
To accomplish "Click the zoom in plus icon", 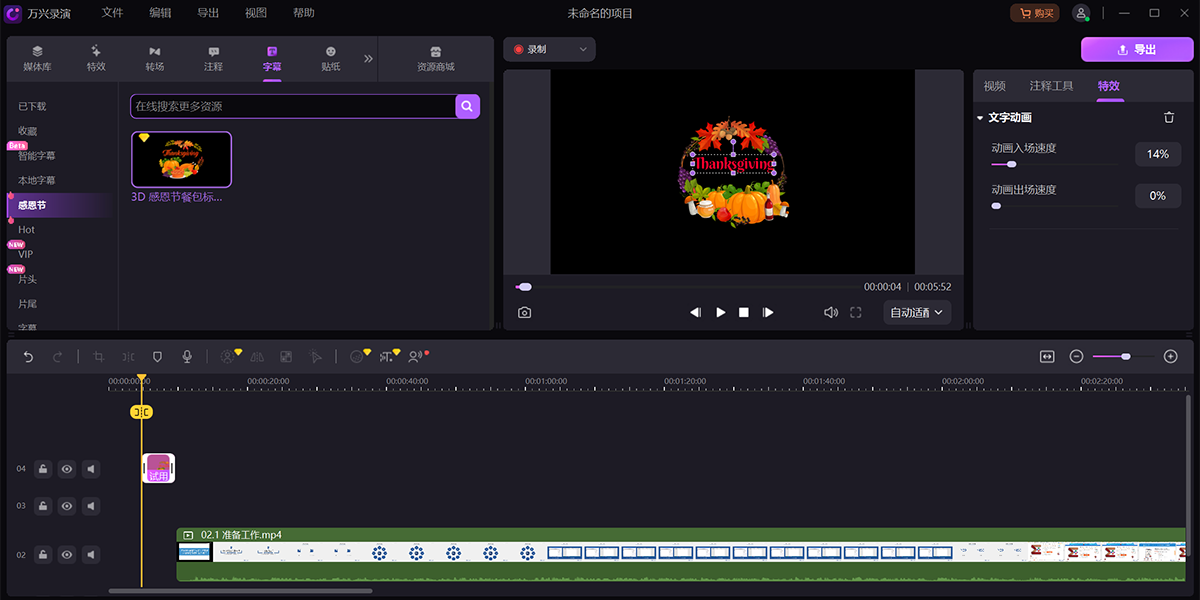I will point(1171,356).
